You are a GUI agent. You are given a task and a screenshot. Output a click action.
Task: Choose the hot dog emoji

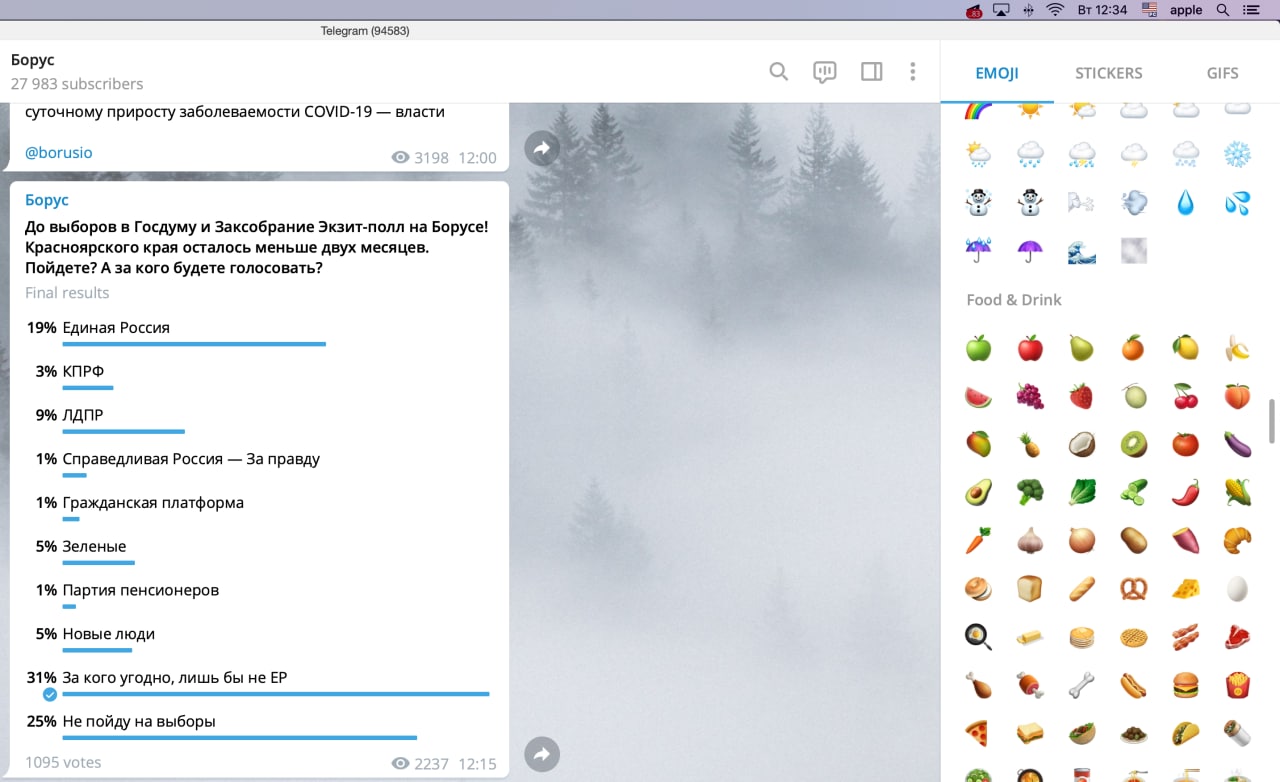1133,685
